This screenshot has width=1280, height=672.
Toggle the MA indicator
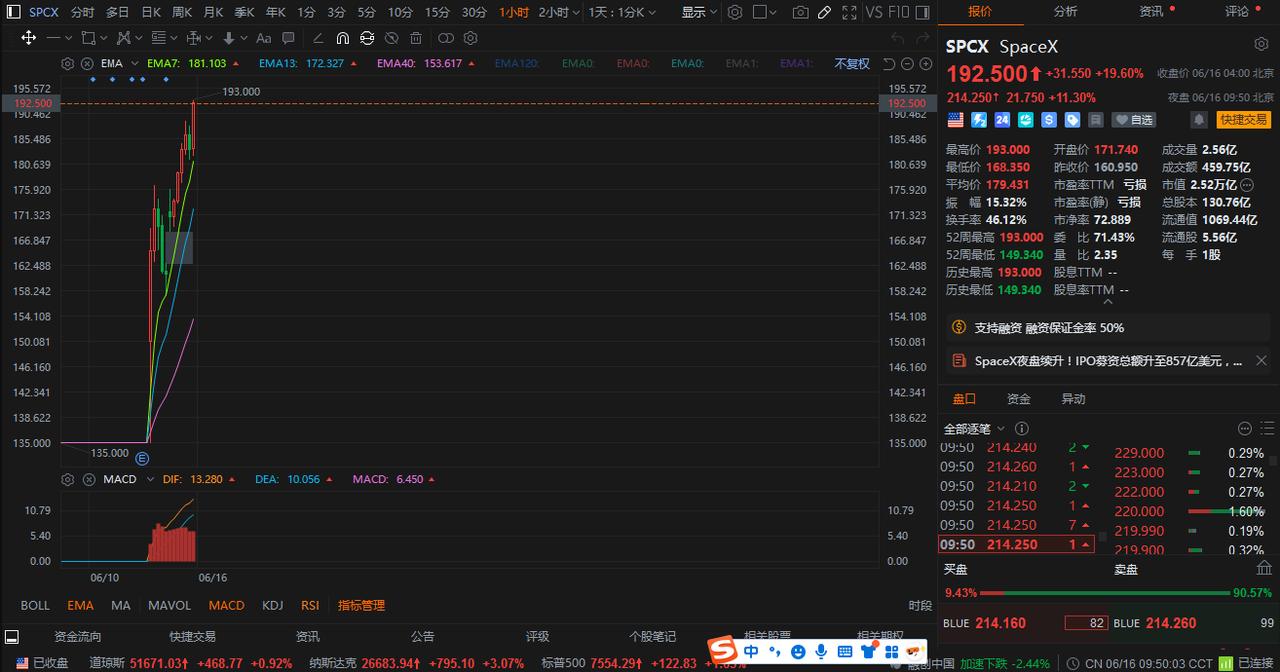coord(121,605)
